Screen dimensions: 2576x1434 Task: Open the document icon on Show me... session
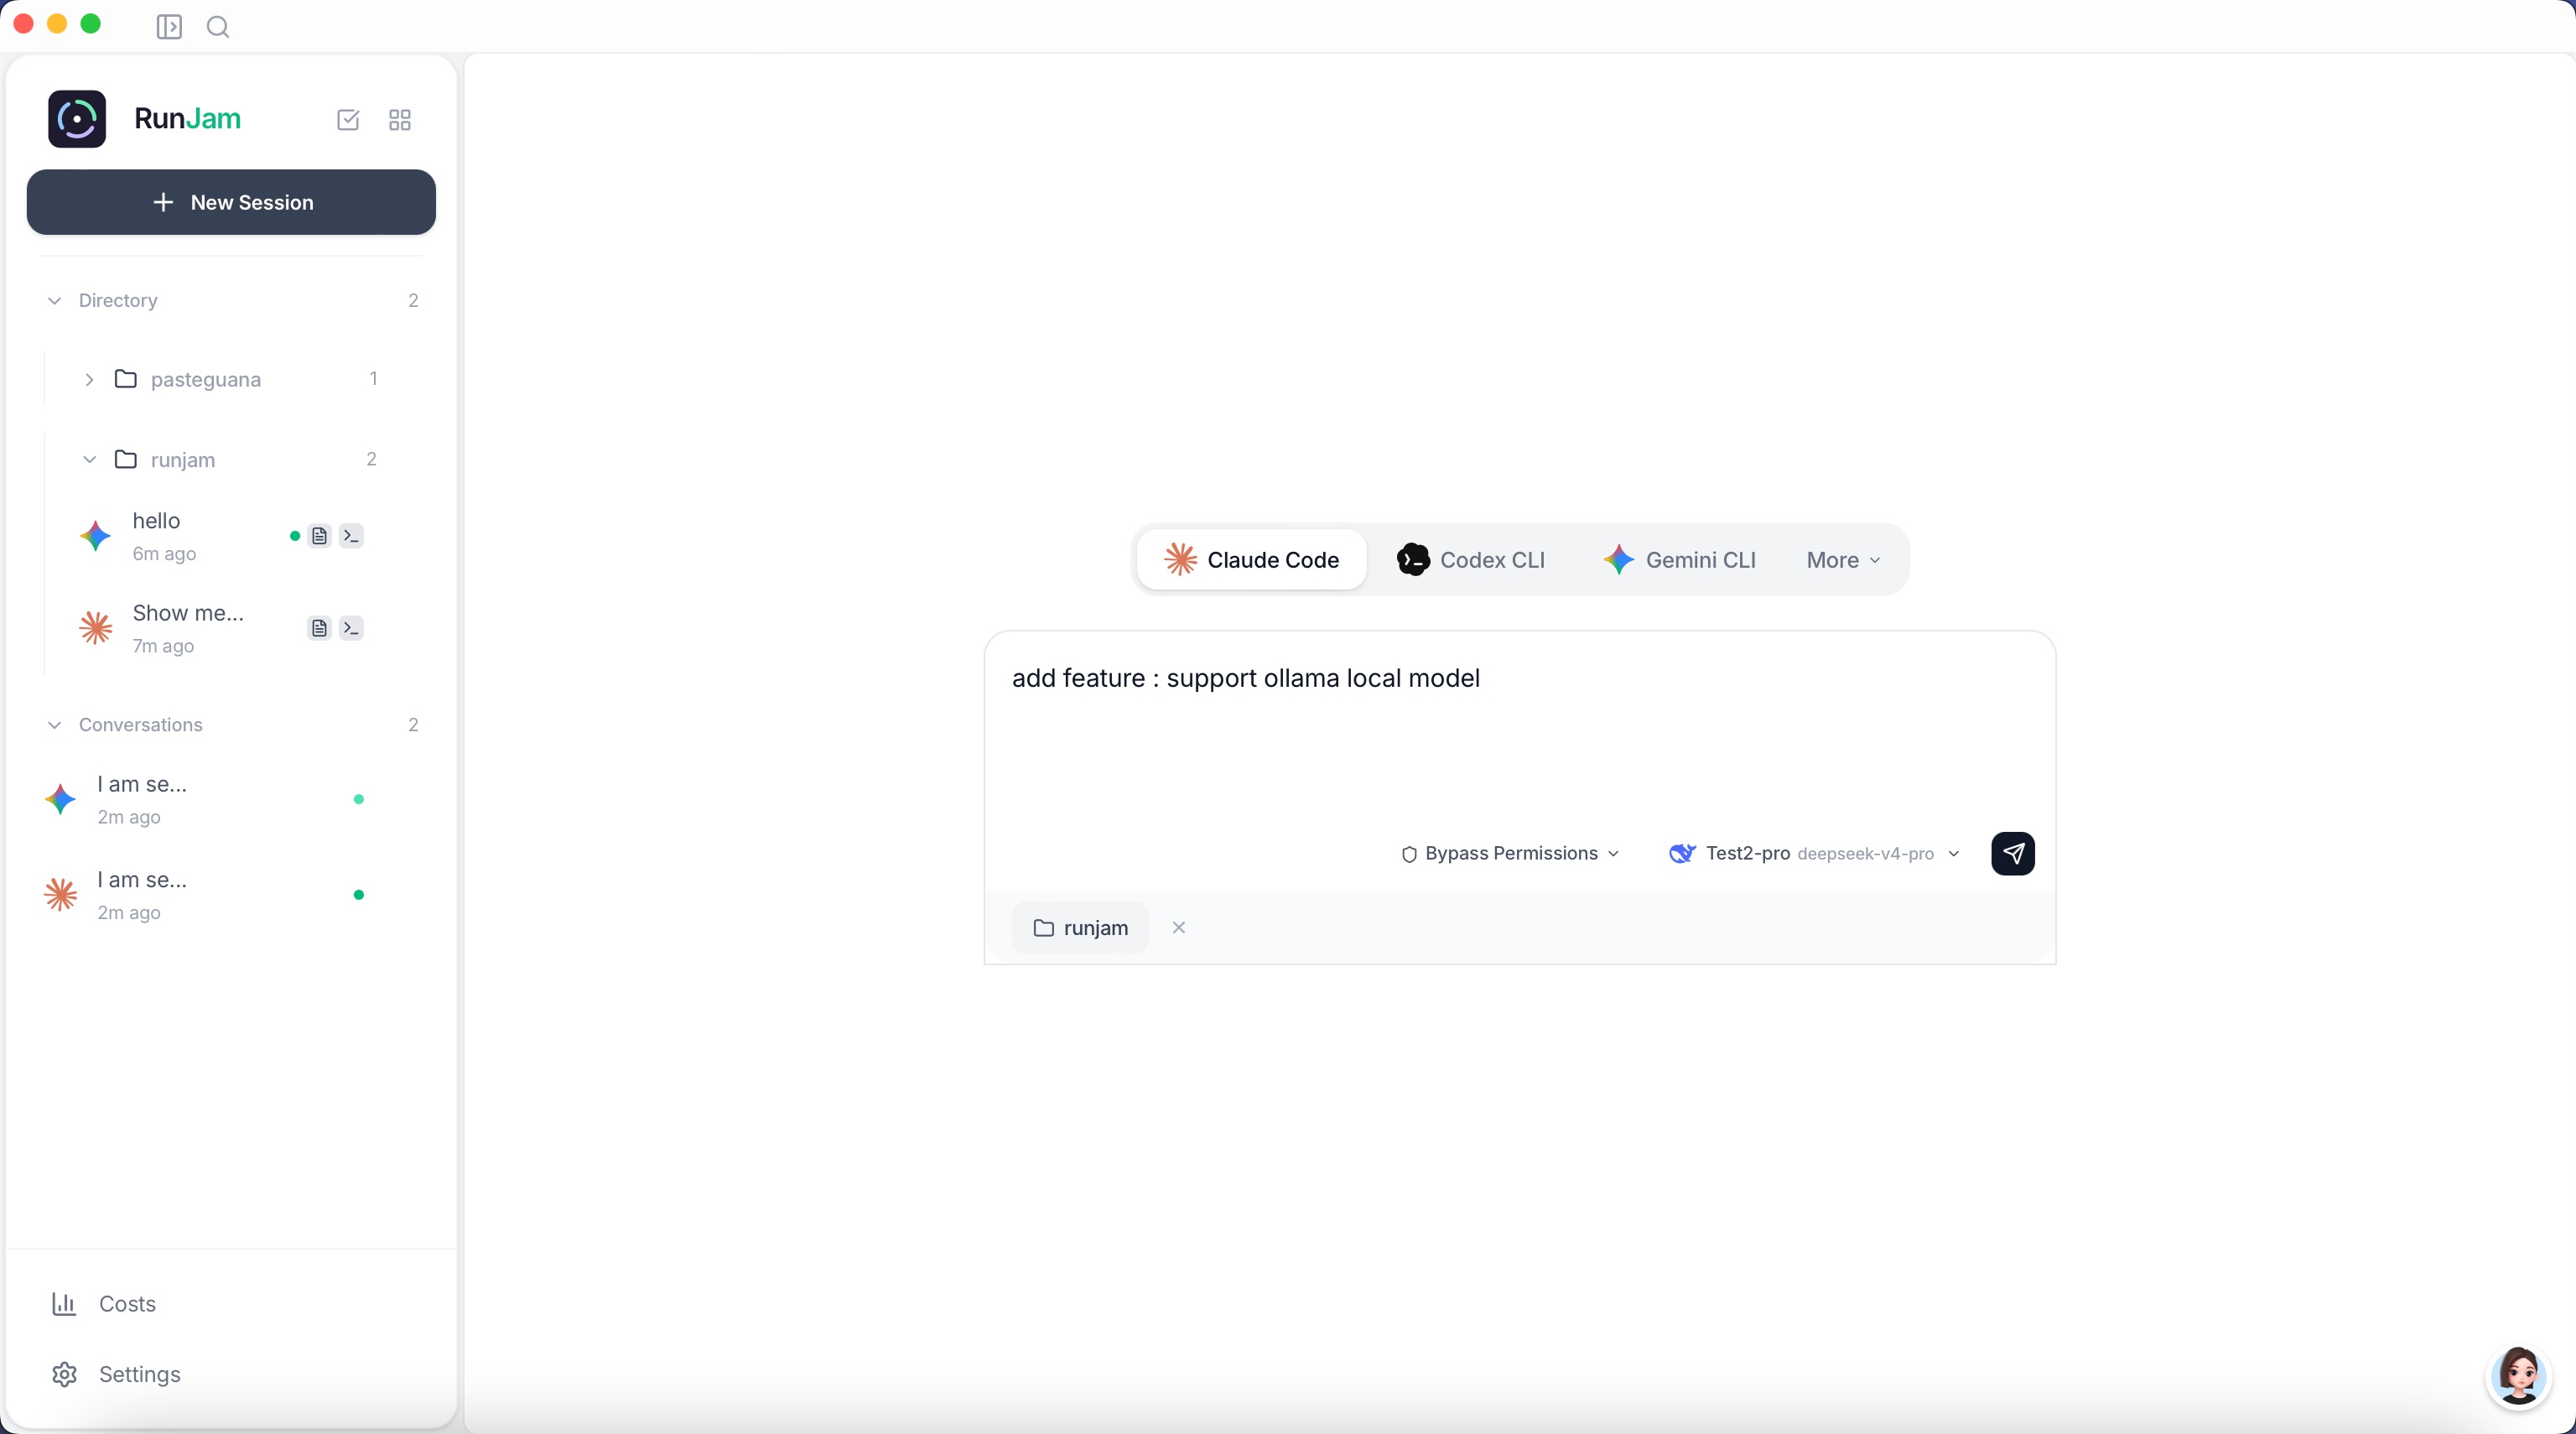(x=319, y=628)
